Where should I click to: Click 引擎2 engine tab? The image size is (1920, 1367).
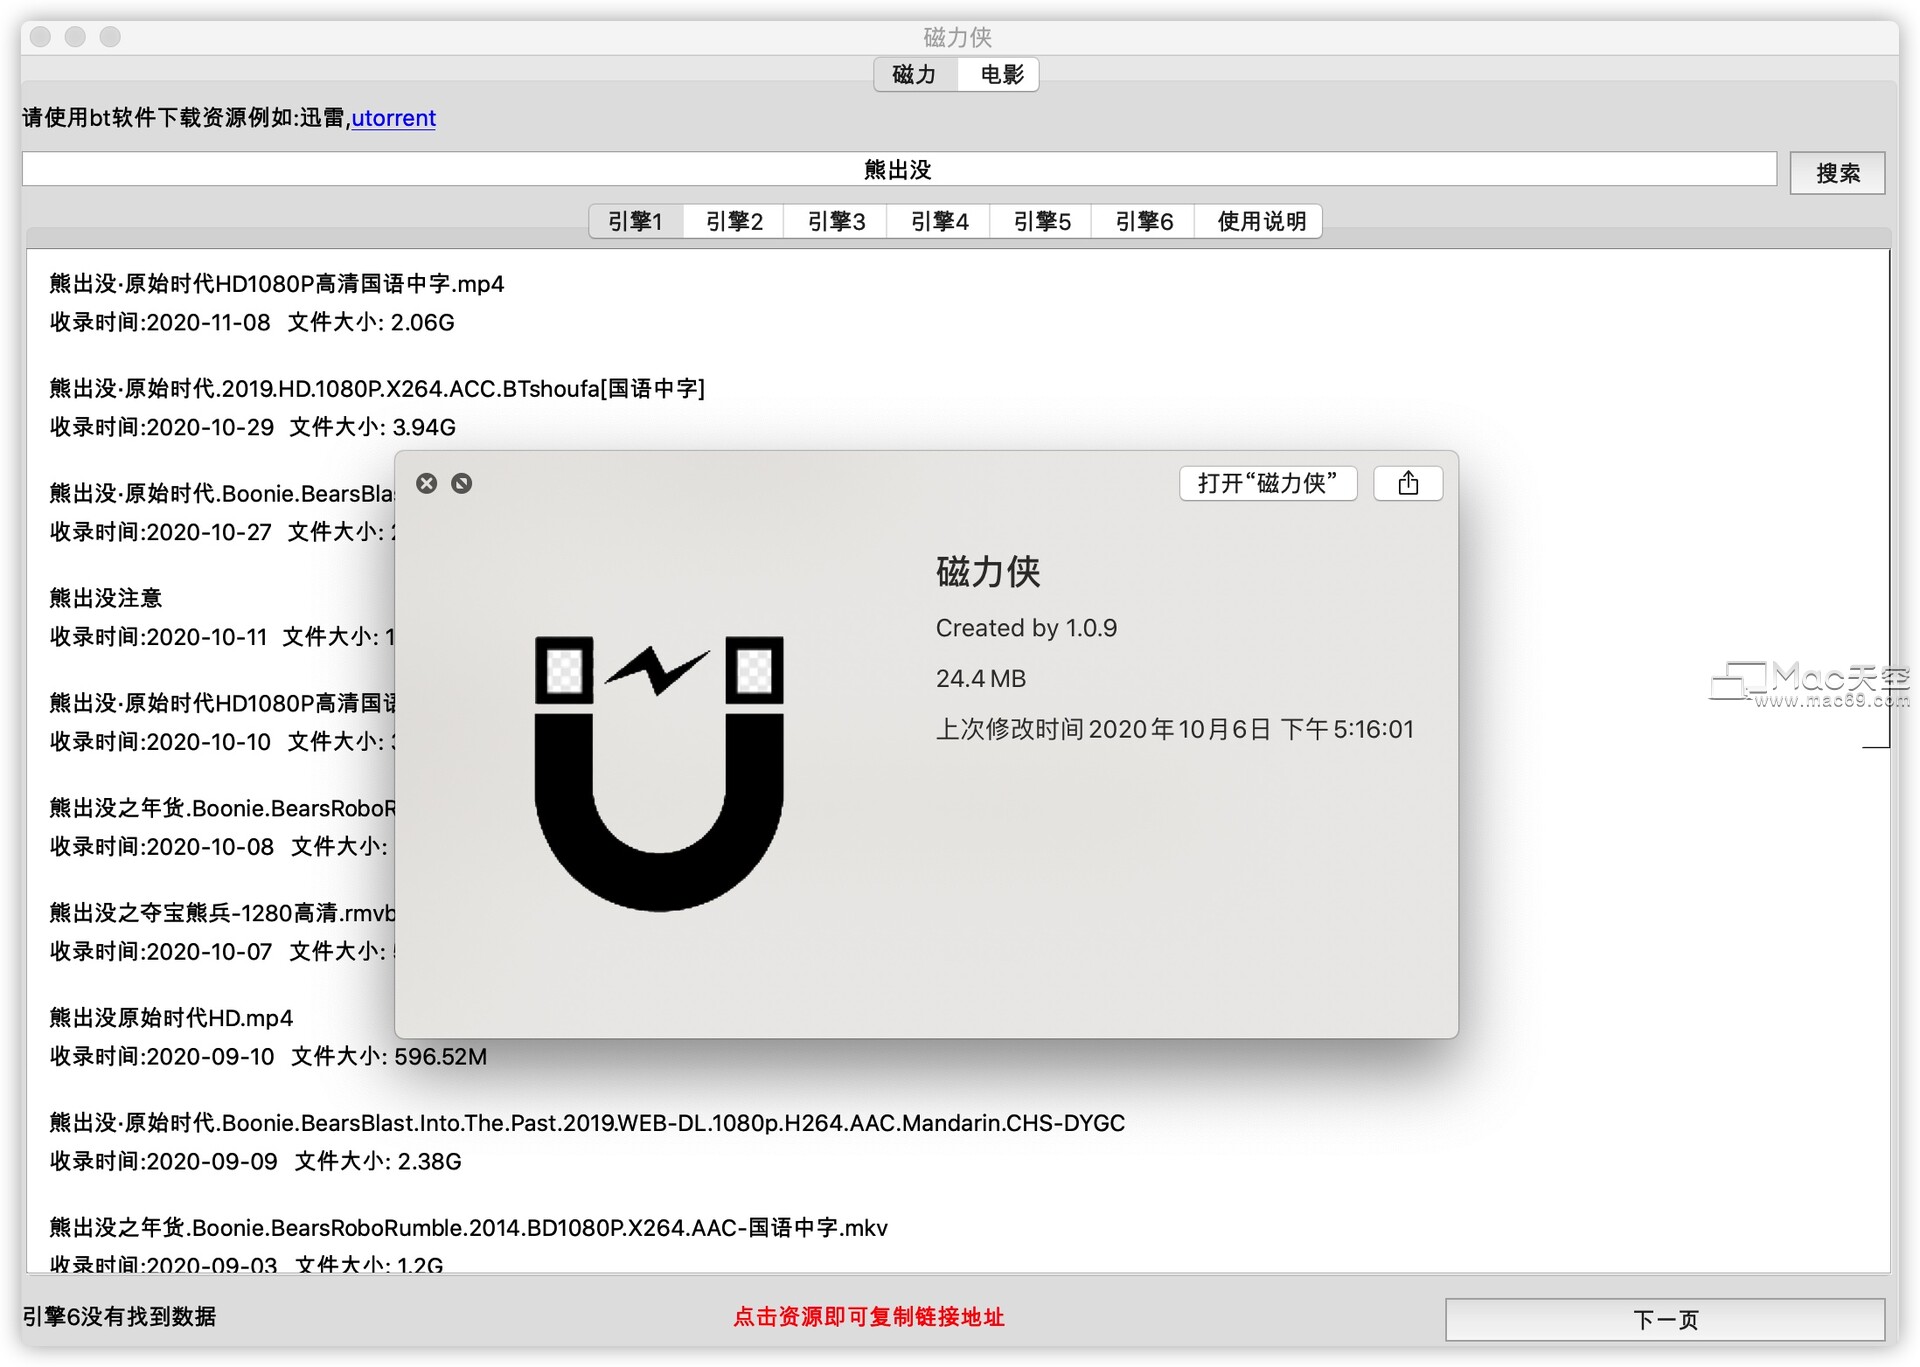tap(734, 222)
